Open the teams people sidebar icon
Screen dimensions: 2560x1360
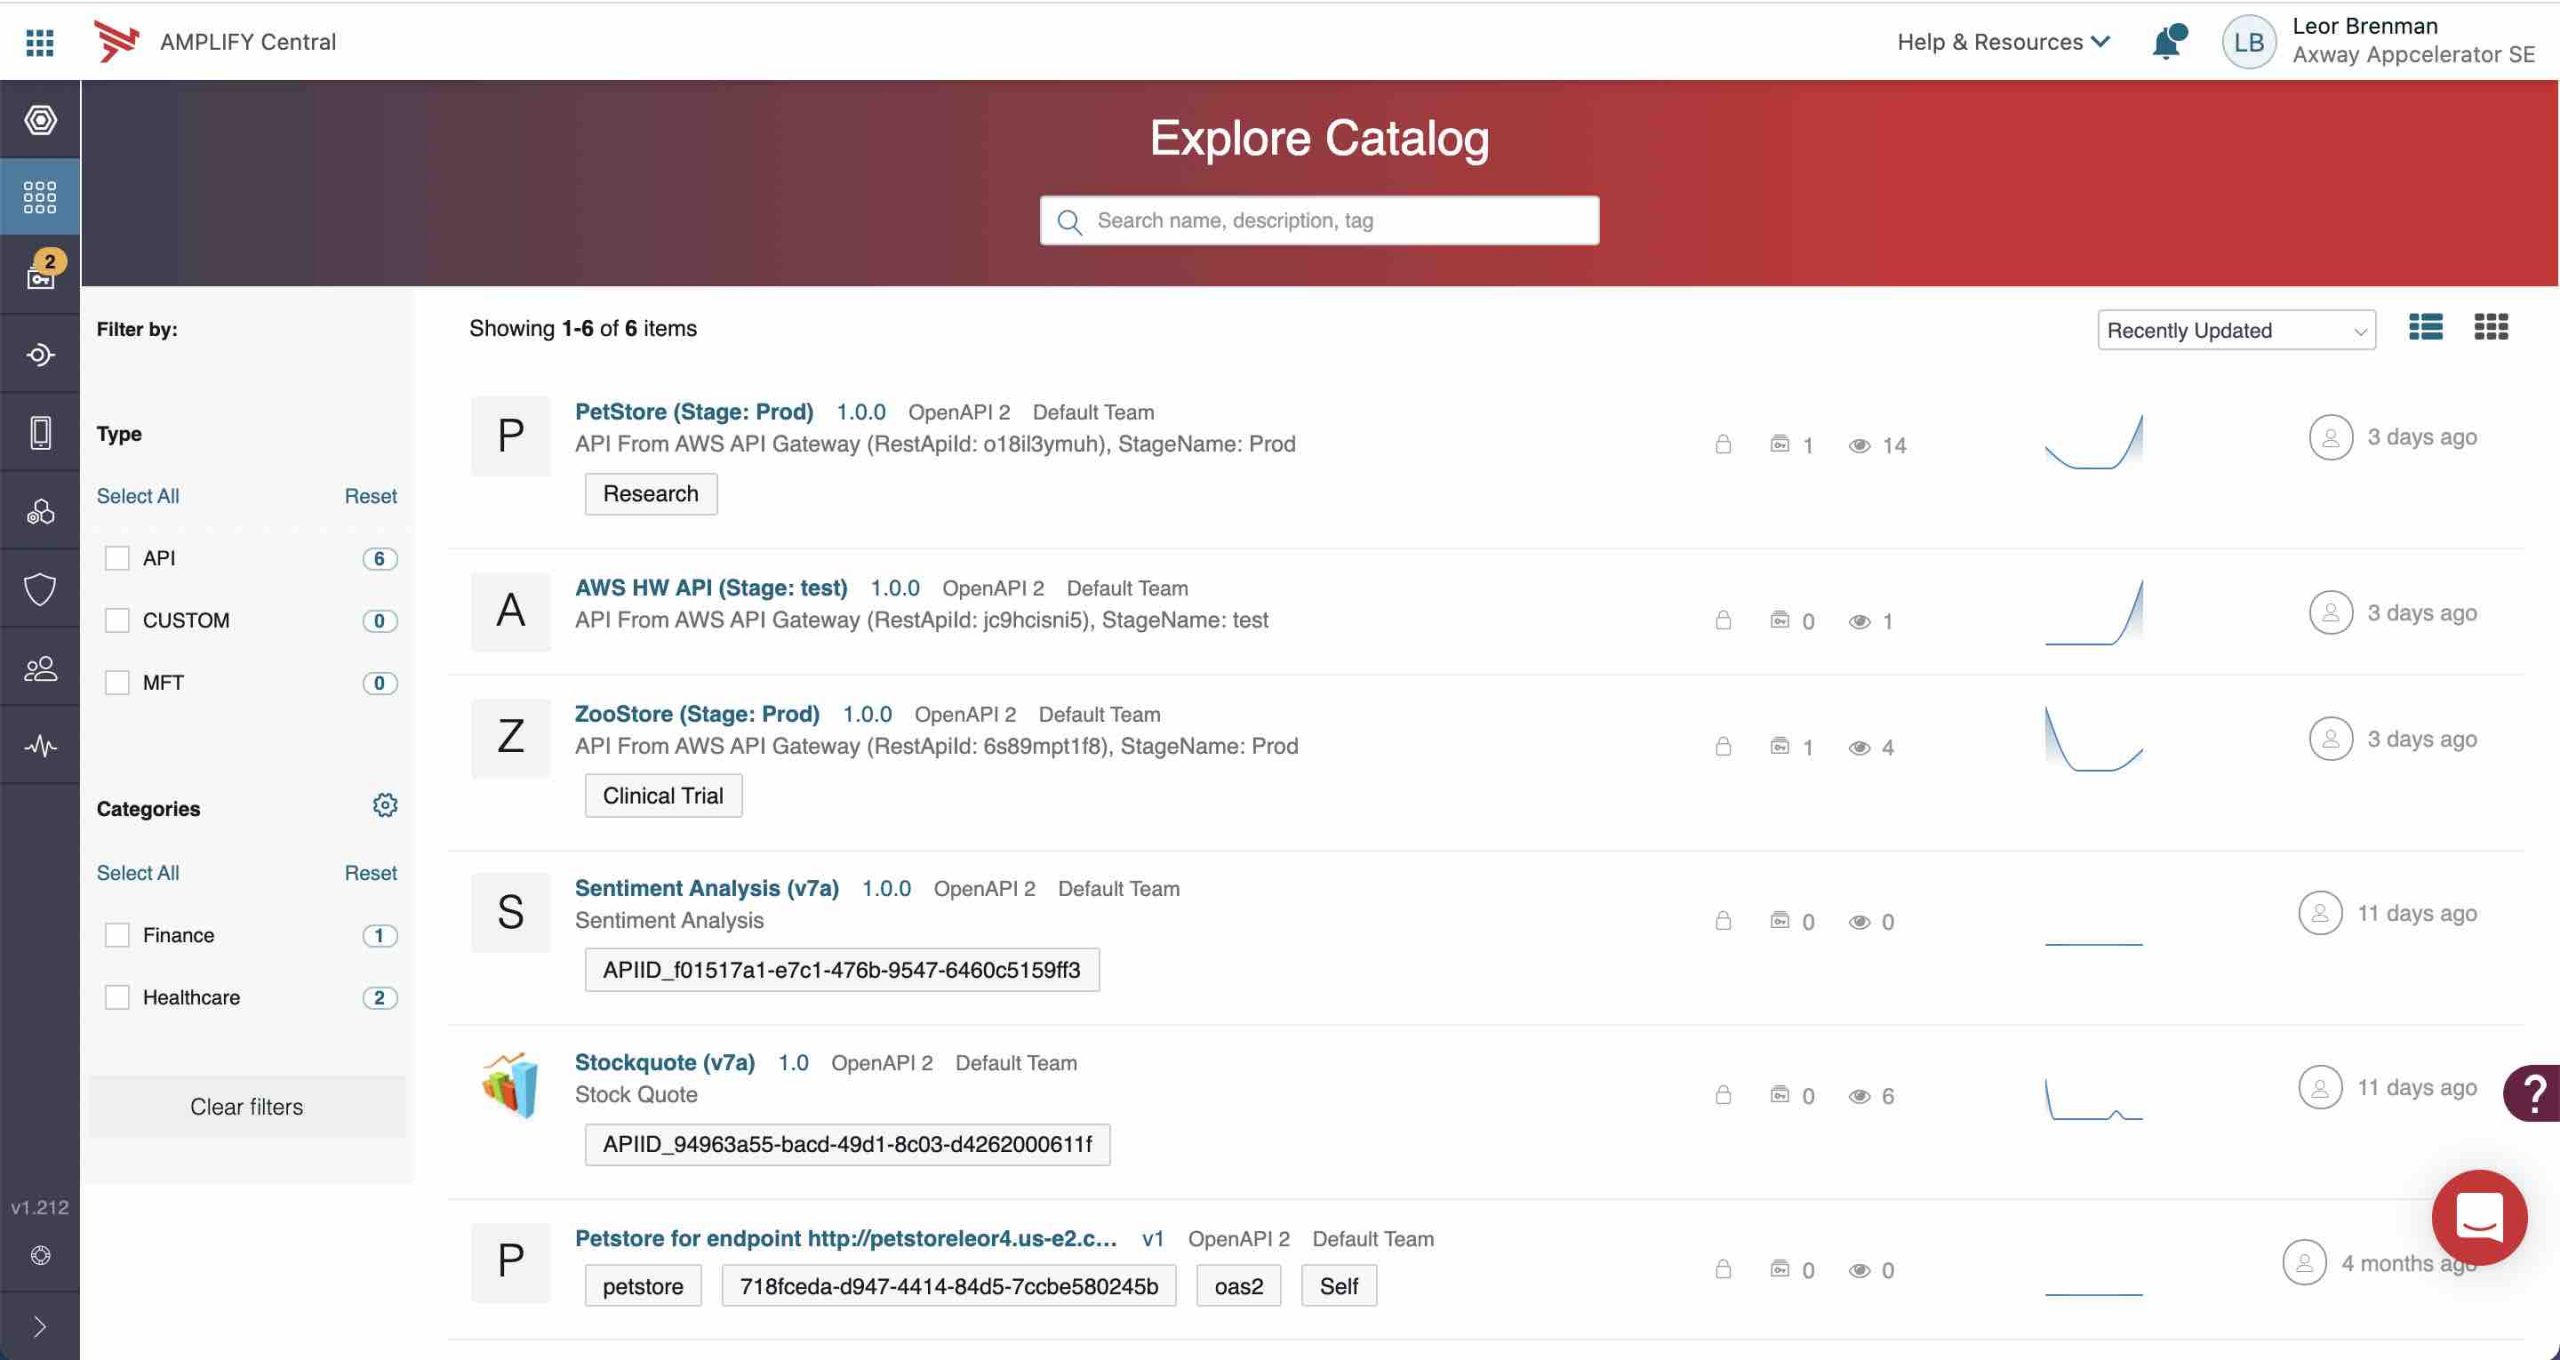[40, 668]
